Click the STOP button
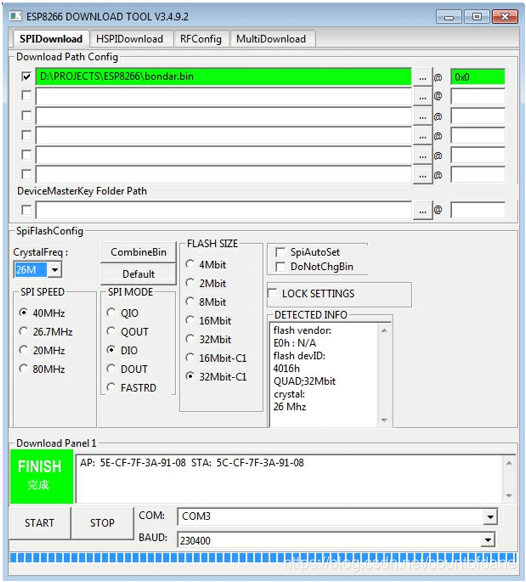This screenshot has height=582, width=526. coord(102,523)
